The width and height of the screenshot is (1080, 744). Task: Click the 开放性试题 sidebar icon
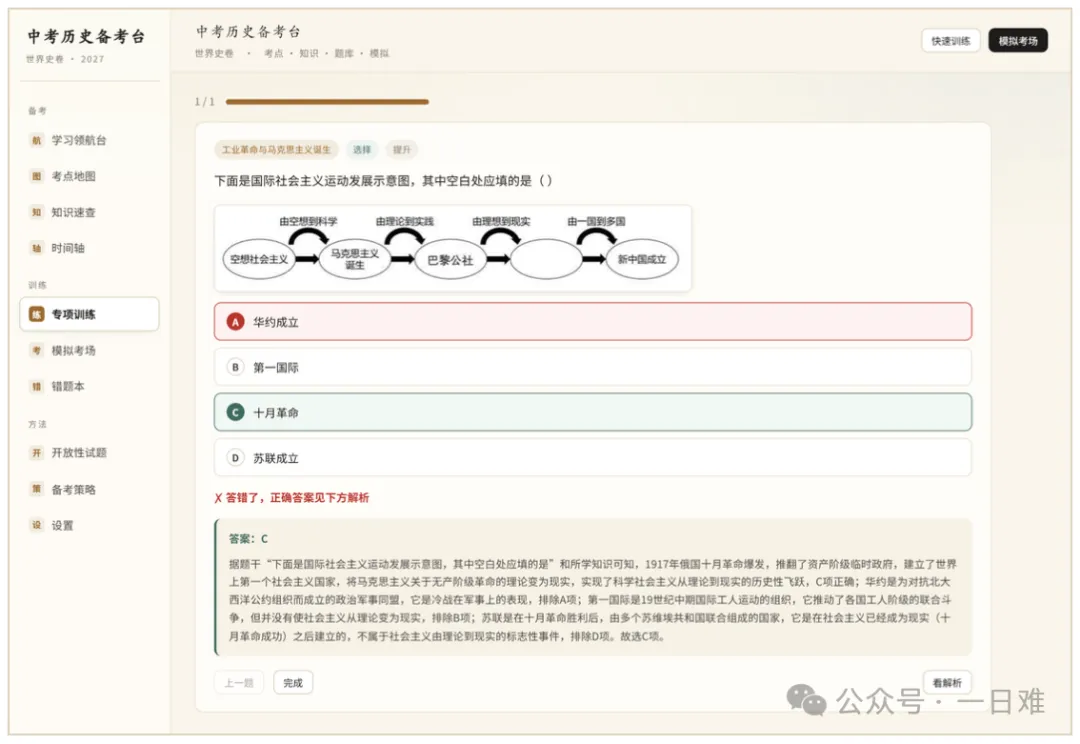[37, 453]
